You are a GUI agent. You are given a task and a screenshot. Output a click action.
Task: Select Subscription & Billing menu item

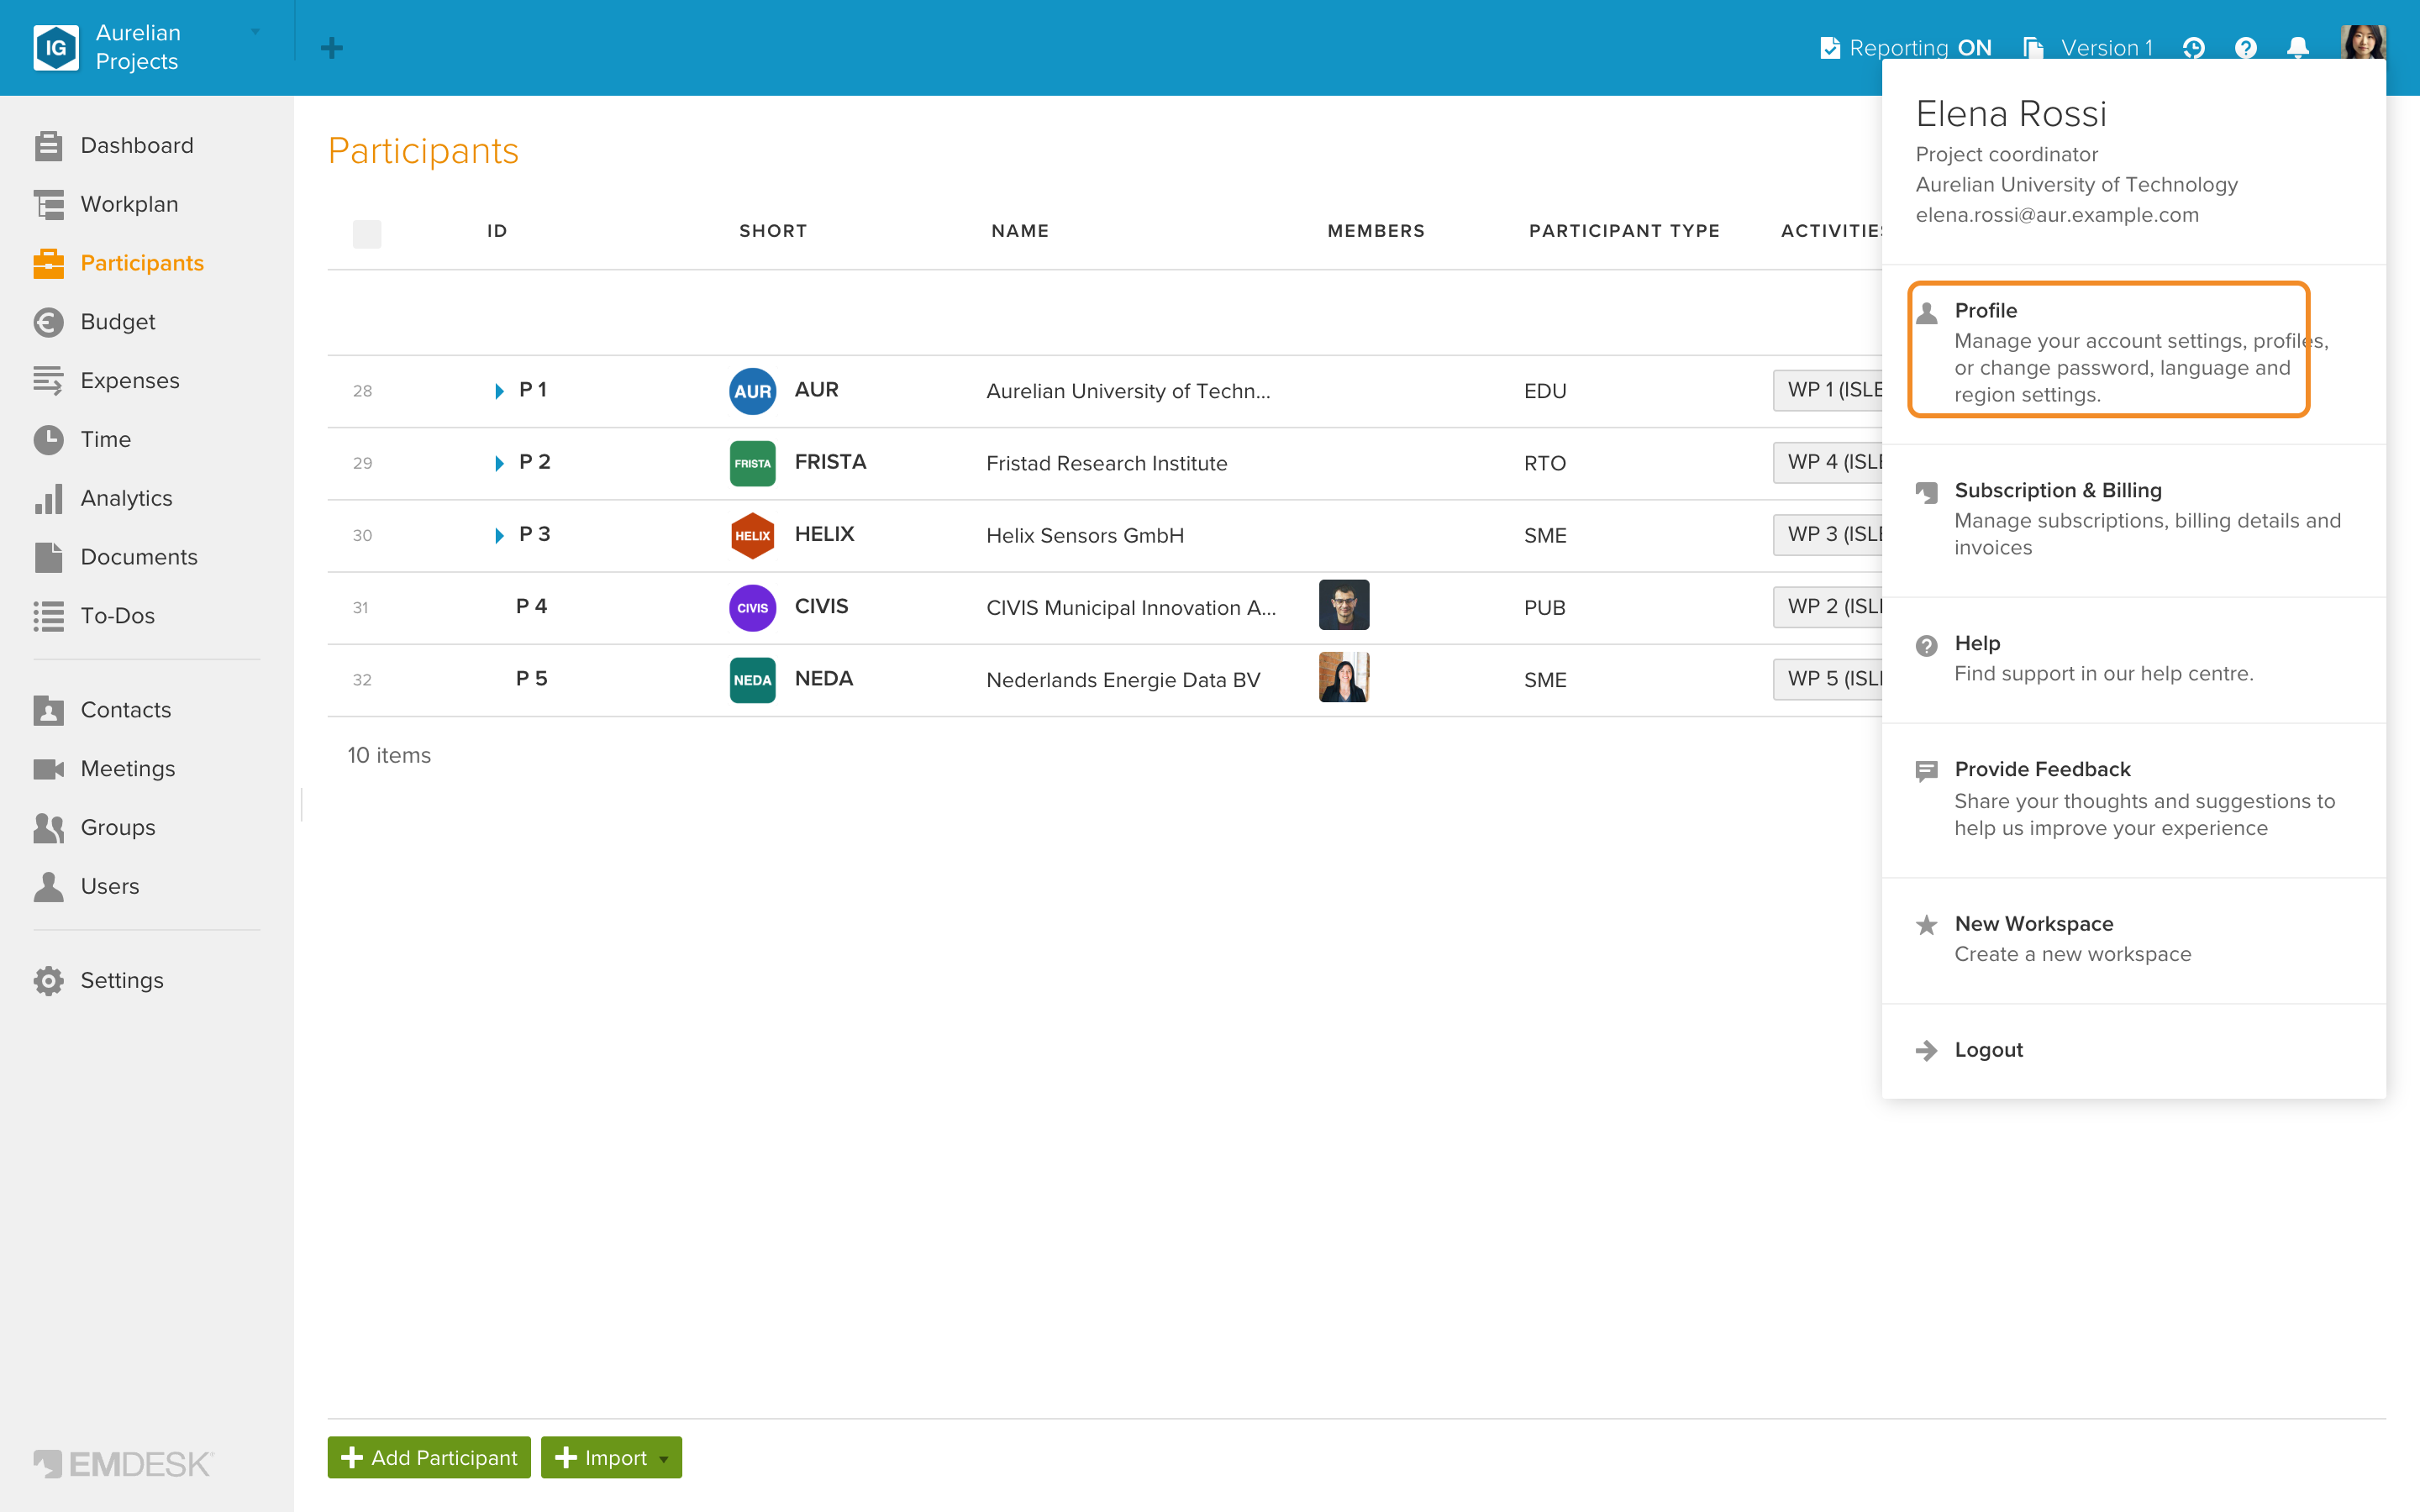2133,519
